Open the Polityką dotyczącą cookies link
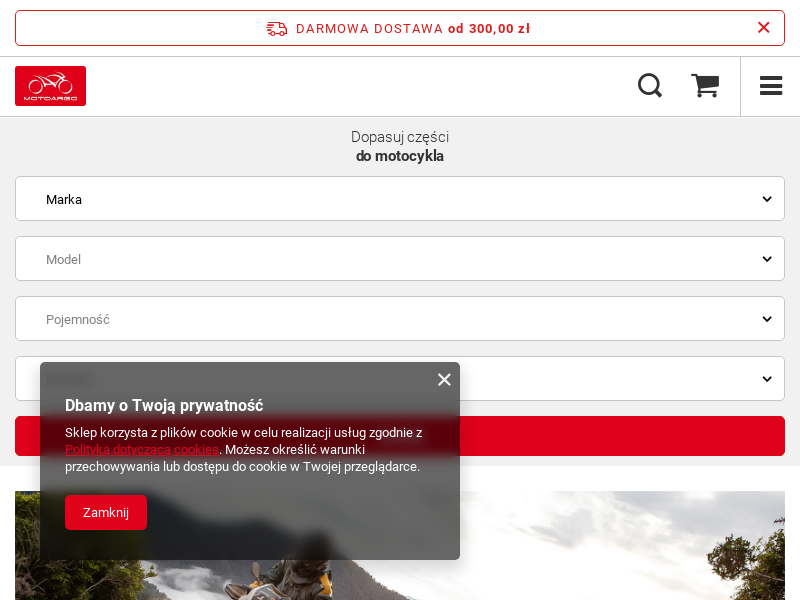Image resolution: width=800 pixels, height=600 pixels. click(x=141, y=449)
